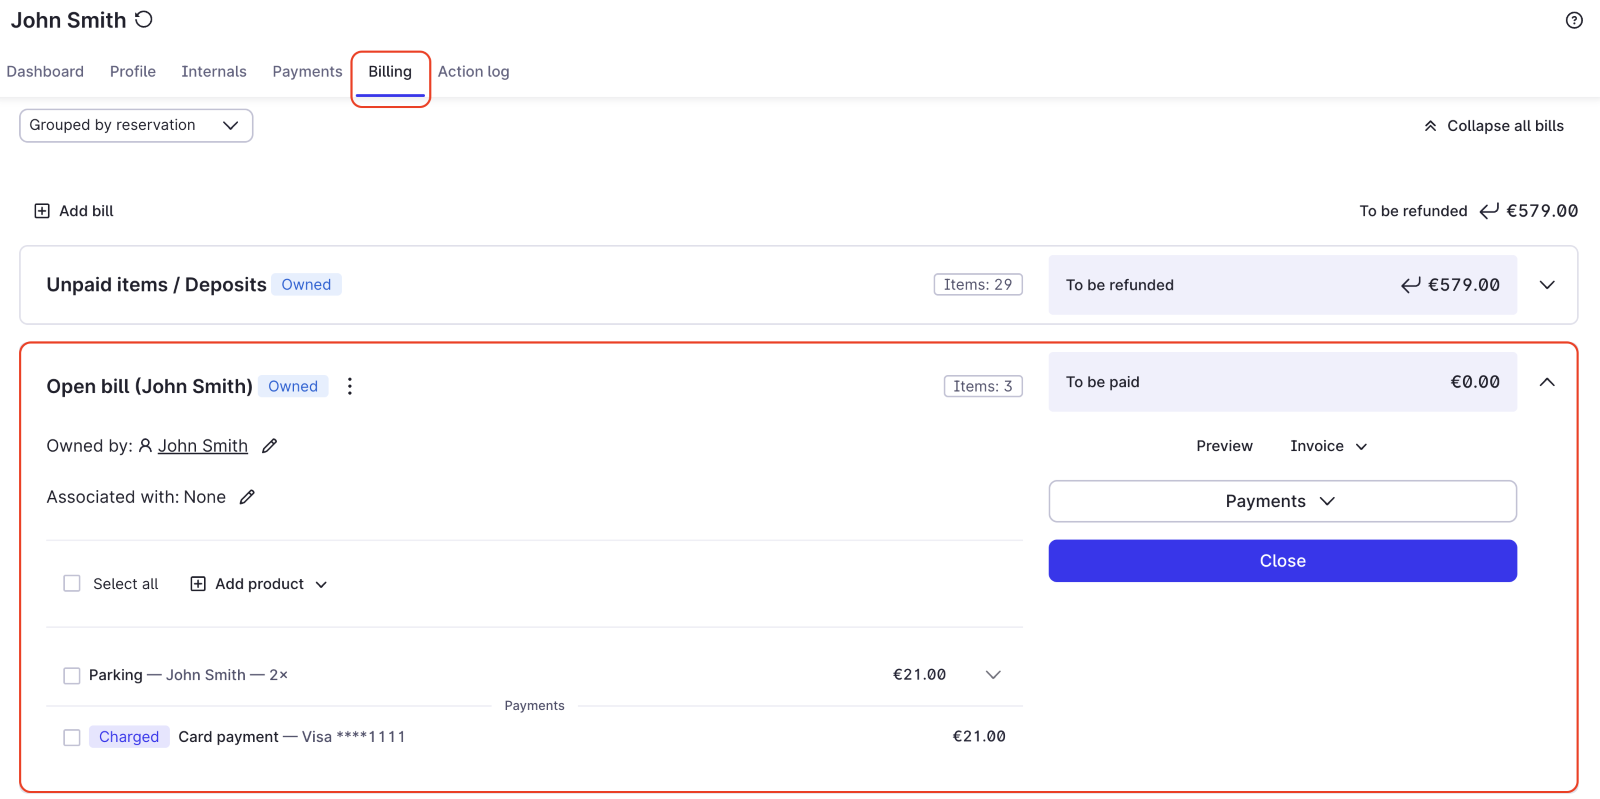
Task: Go to the Dashboard tab
Action: [45, 72]
